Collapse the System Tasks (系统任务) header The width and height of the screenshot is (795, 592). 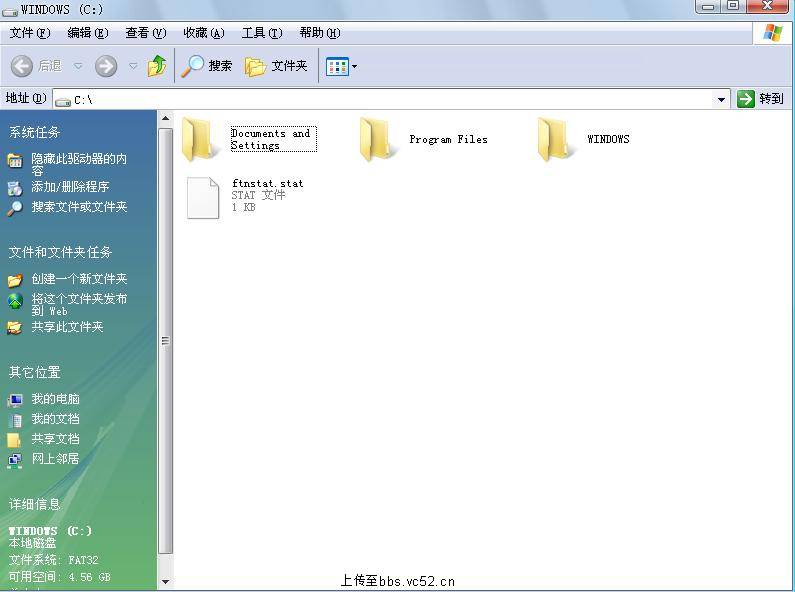coord(34,133)
